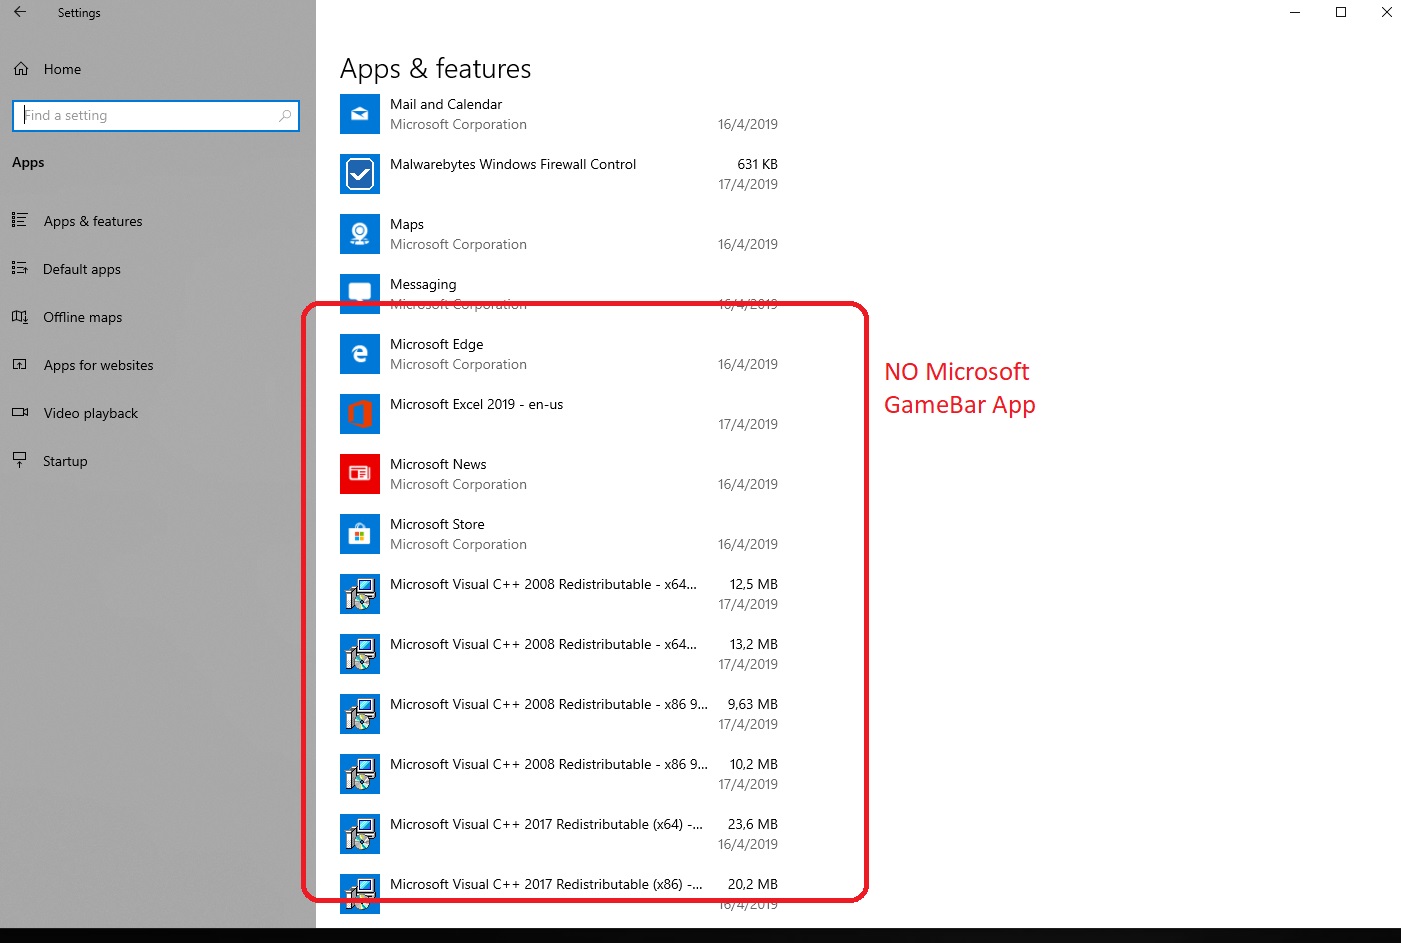Select the Microsoft News entry

[559, 474]
